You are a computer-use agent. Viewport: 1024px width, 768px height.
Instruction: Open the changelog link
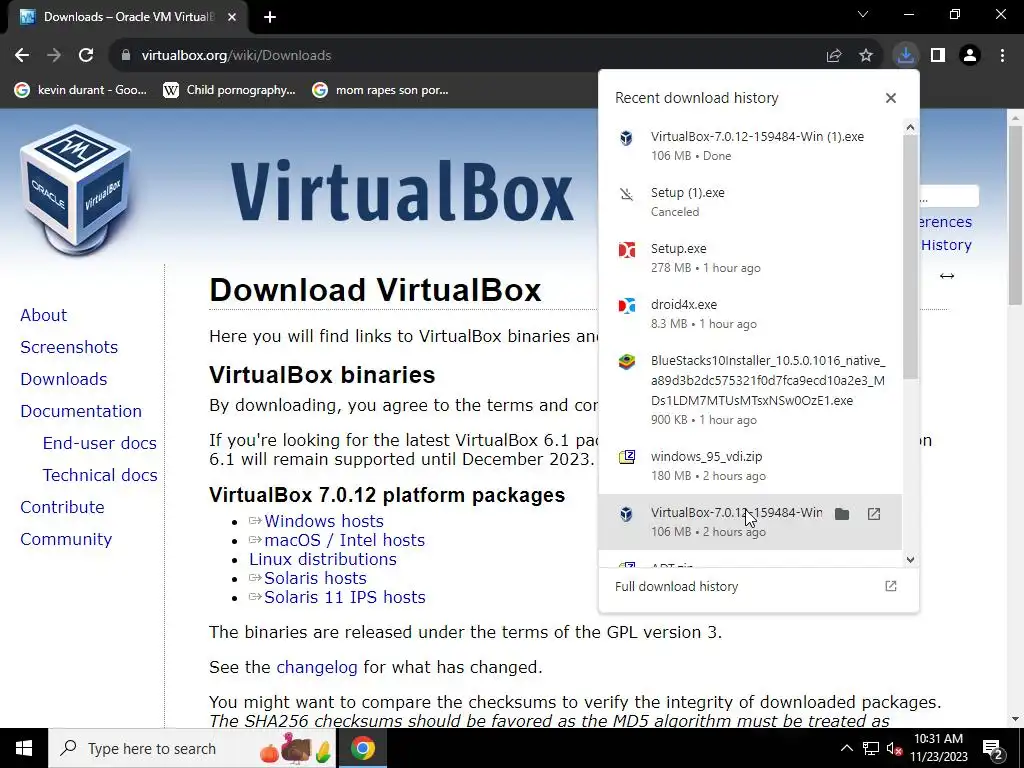click(317, 667)
